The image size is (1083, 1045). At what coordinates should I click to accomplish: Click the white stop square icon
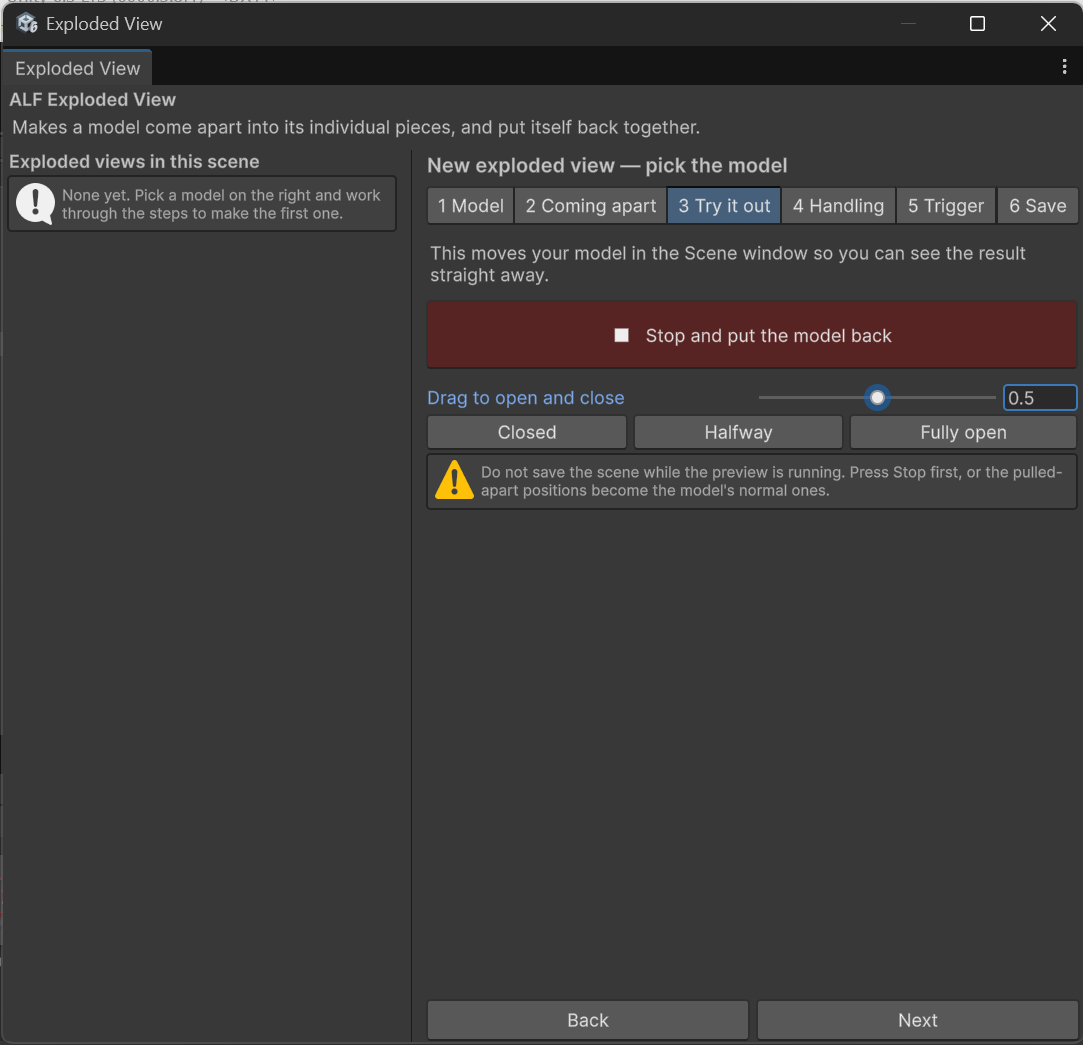(x=621, y=335)
